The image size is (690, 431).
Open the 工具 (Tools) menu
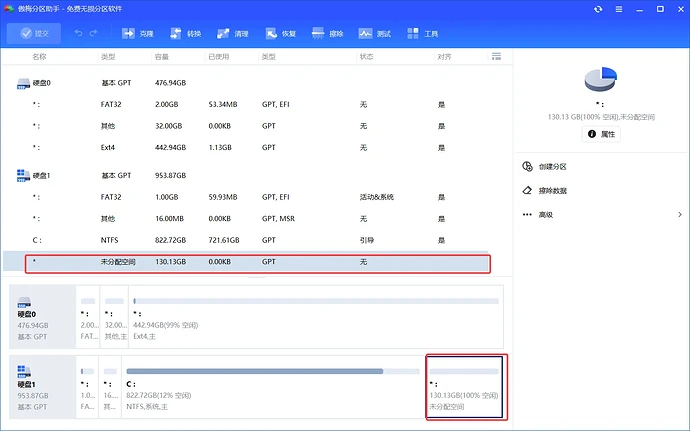[x=423, y=33]
